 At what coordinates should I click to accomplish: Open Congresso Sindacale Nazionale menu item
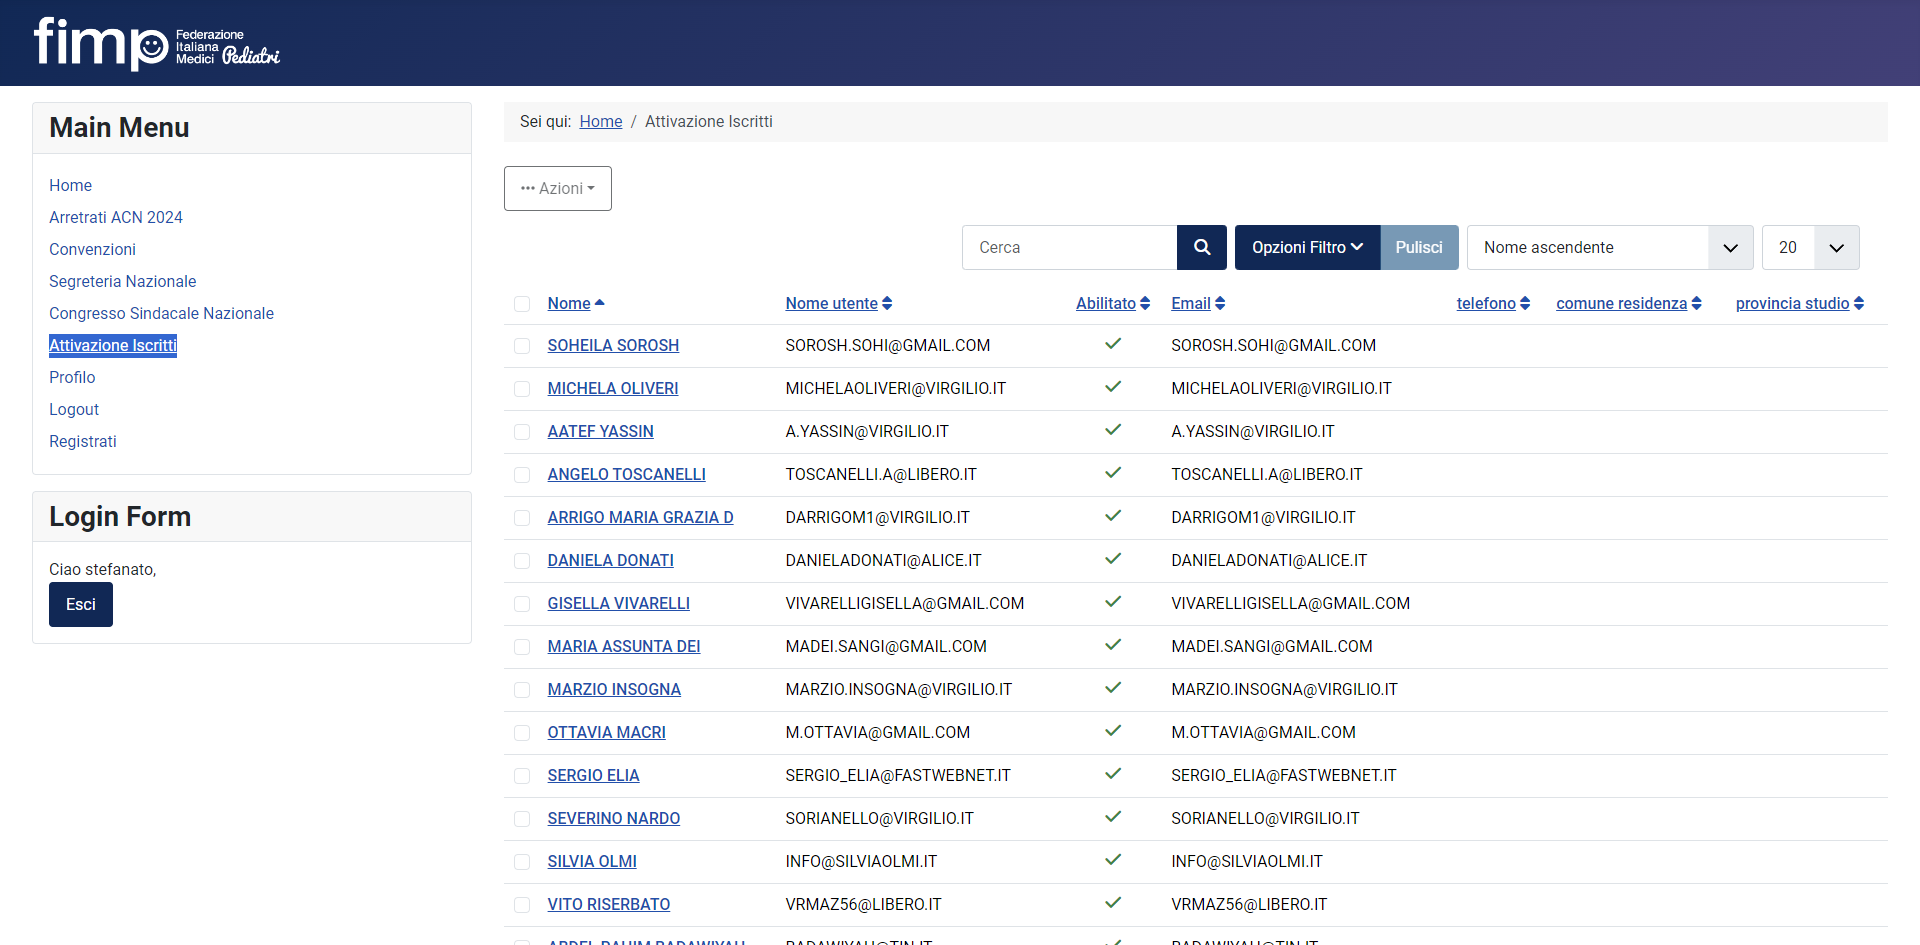[161, 313]
